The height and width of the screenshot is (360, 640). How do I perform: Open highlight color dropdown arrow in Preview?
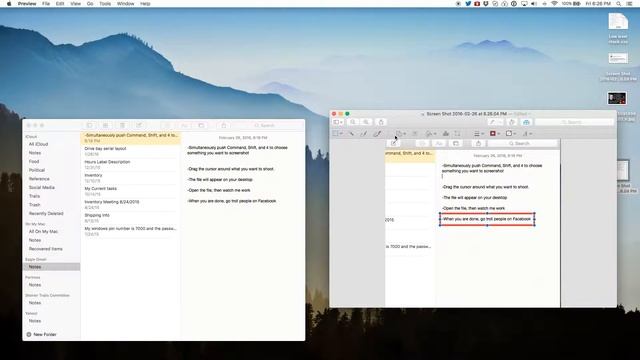point(500,122)
